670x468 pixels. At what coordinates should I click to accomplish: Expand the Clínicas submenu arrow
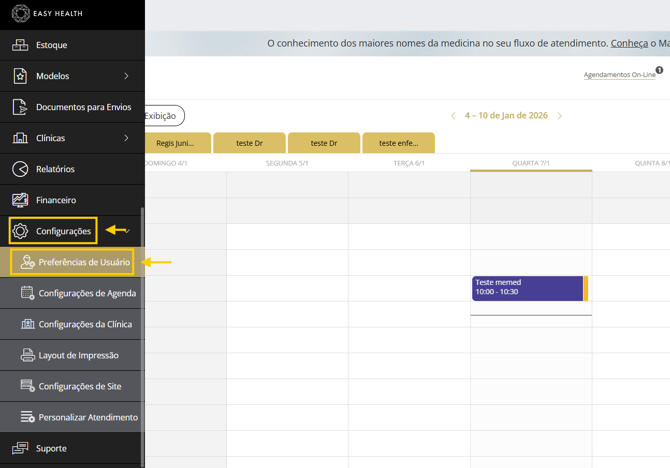126,138
